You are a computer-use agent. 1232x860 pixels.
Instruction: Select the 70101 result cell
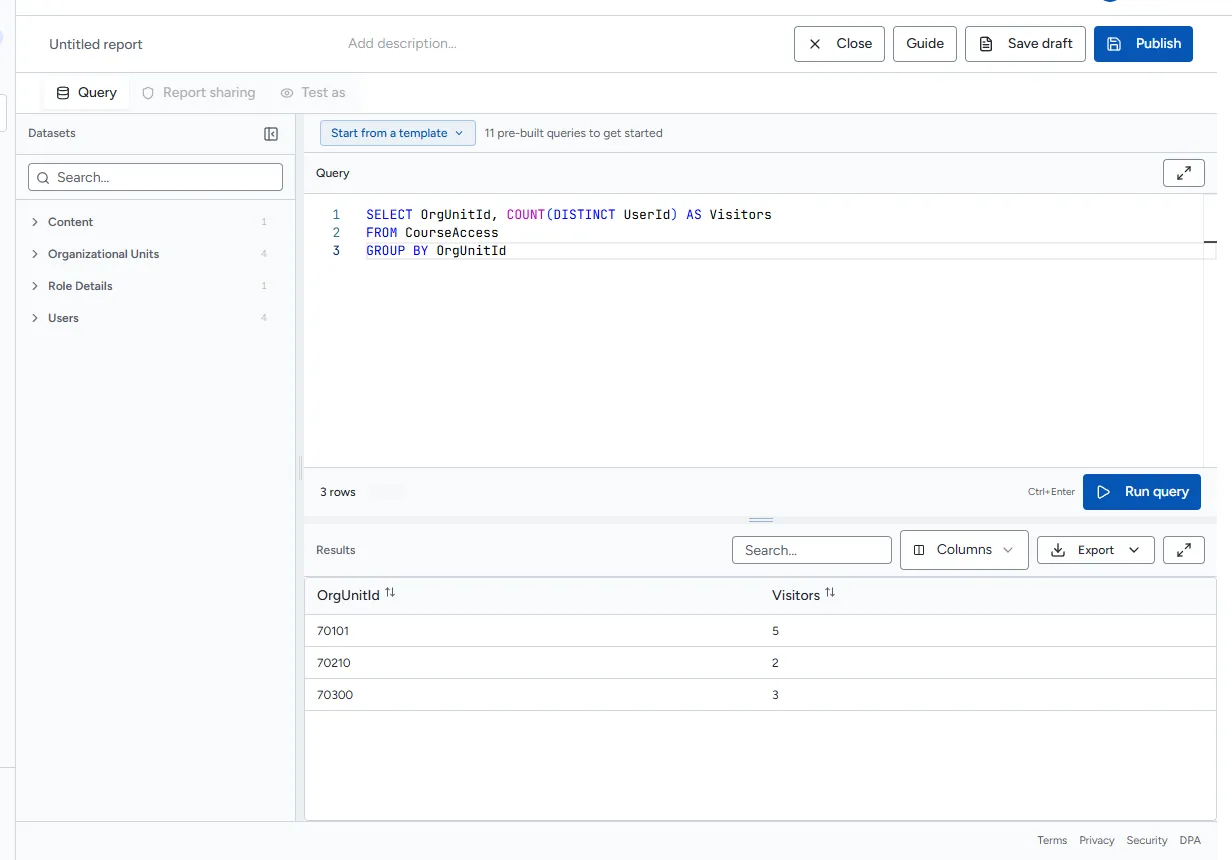[532, 631]
